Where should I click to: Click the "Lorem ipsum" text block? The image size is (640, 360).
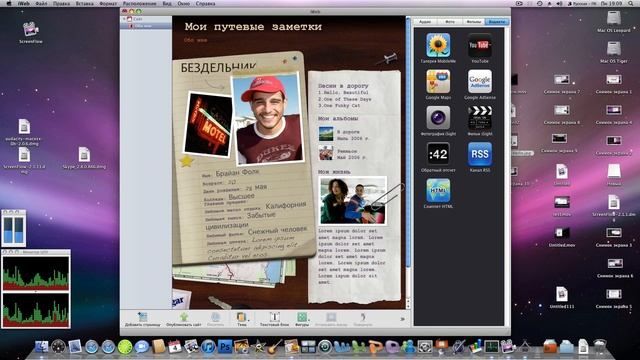351,256
